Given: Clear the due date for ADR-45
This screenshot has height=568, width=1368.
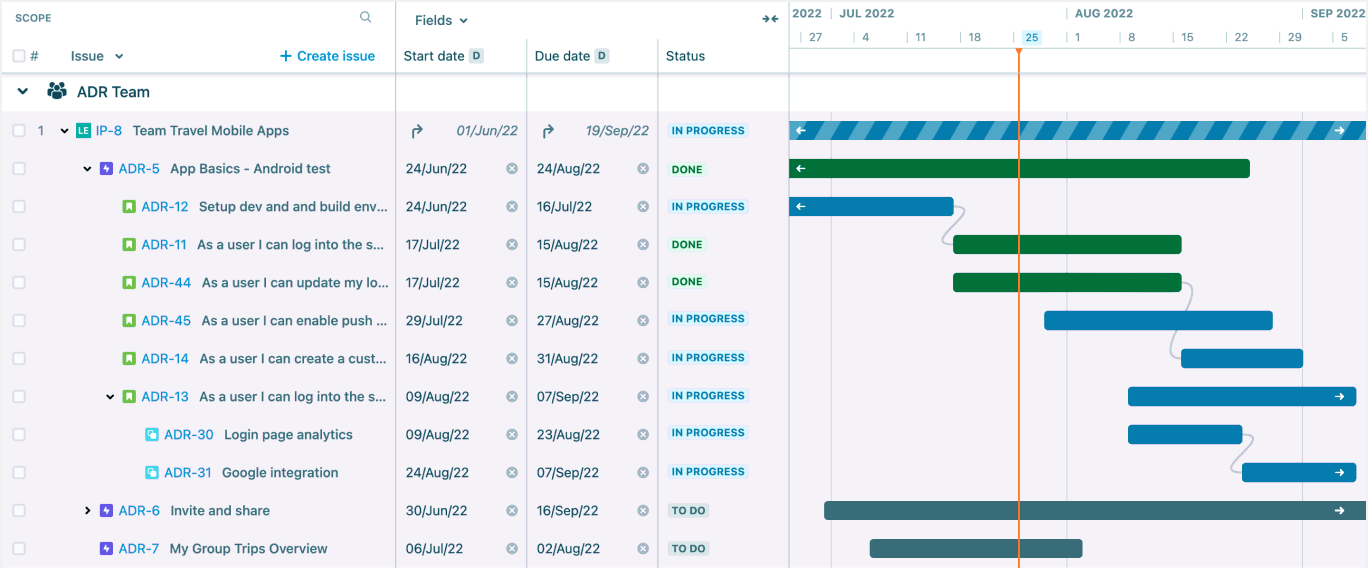Looking at the screenshot, I should pos(643,321).
